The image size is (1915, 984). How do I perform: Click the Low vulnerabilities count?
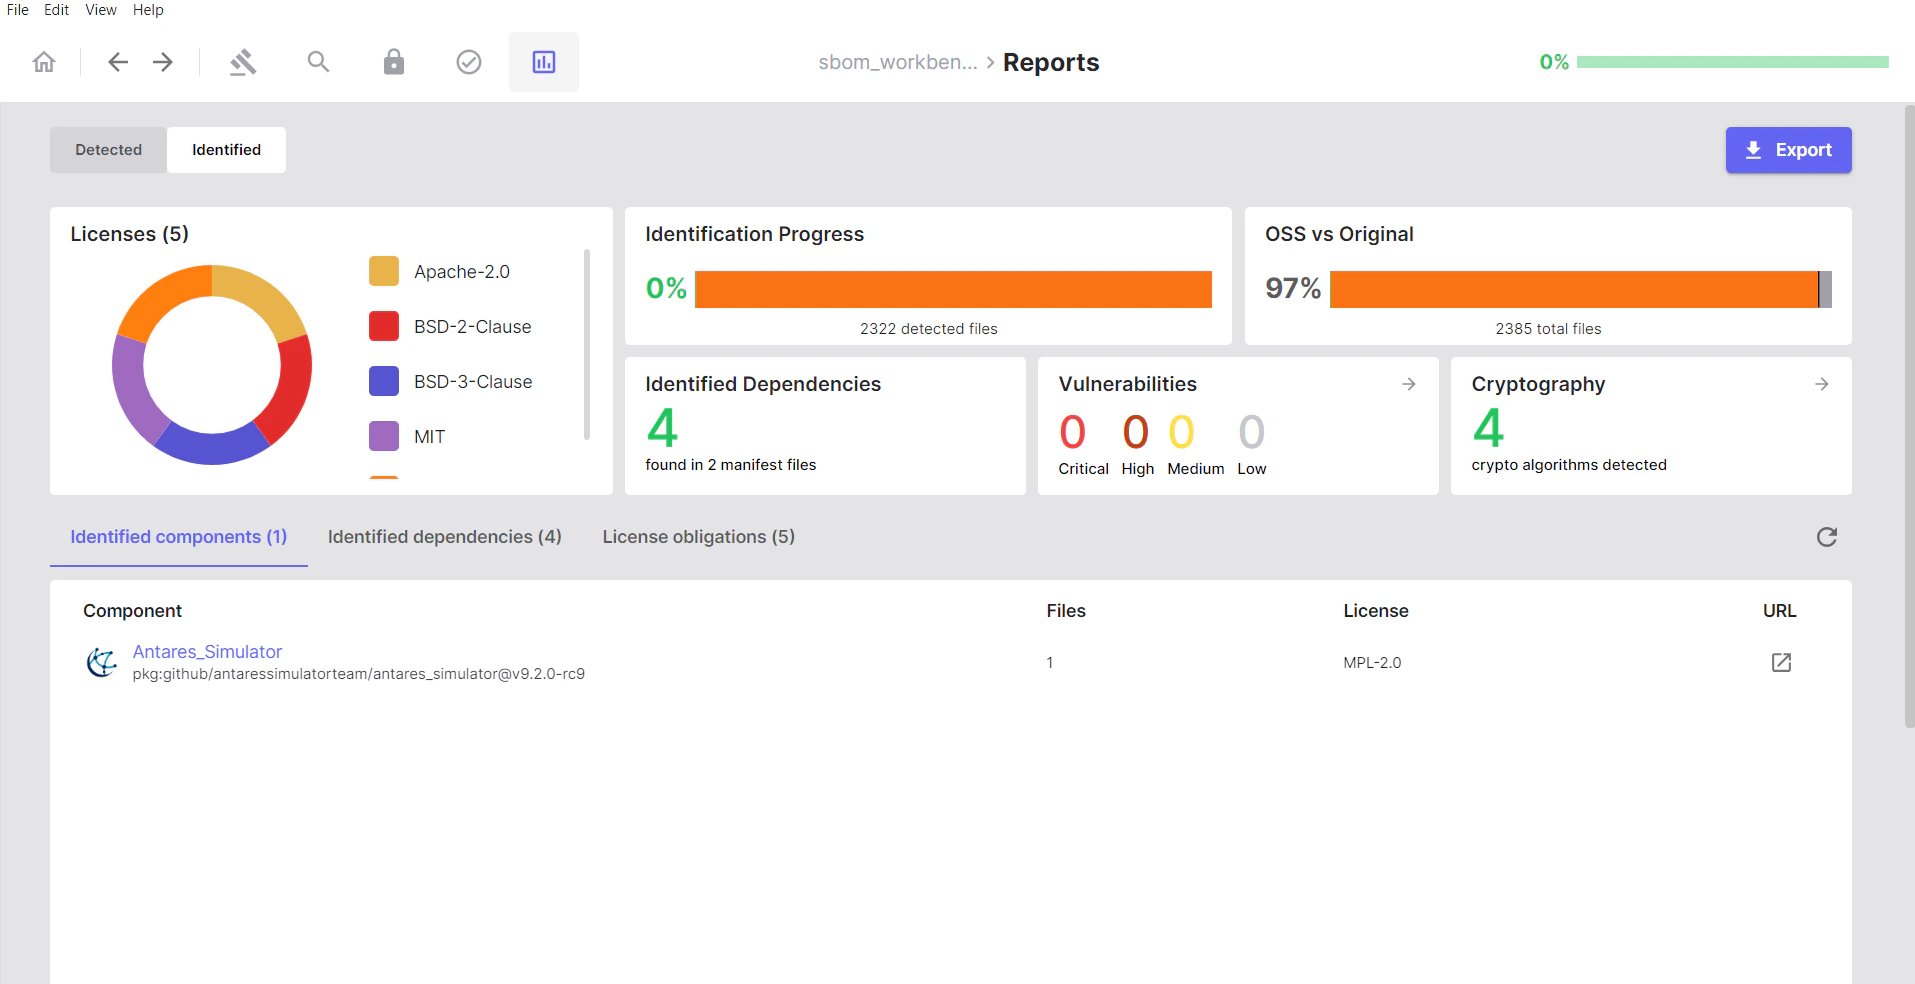[x=1251, y=432]
